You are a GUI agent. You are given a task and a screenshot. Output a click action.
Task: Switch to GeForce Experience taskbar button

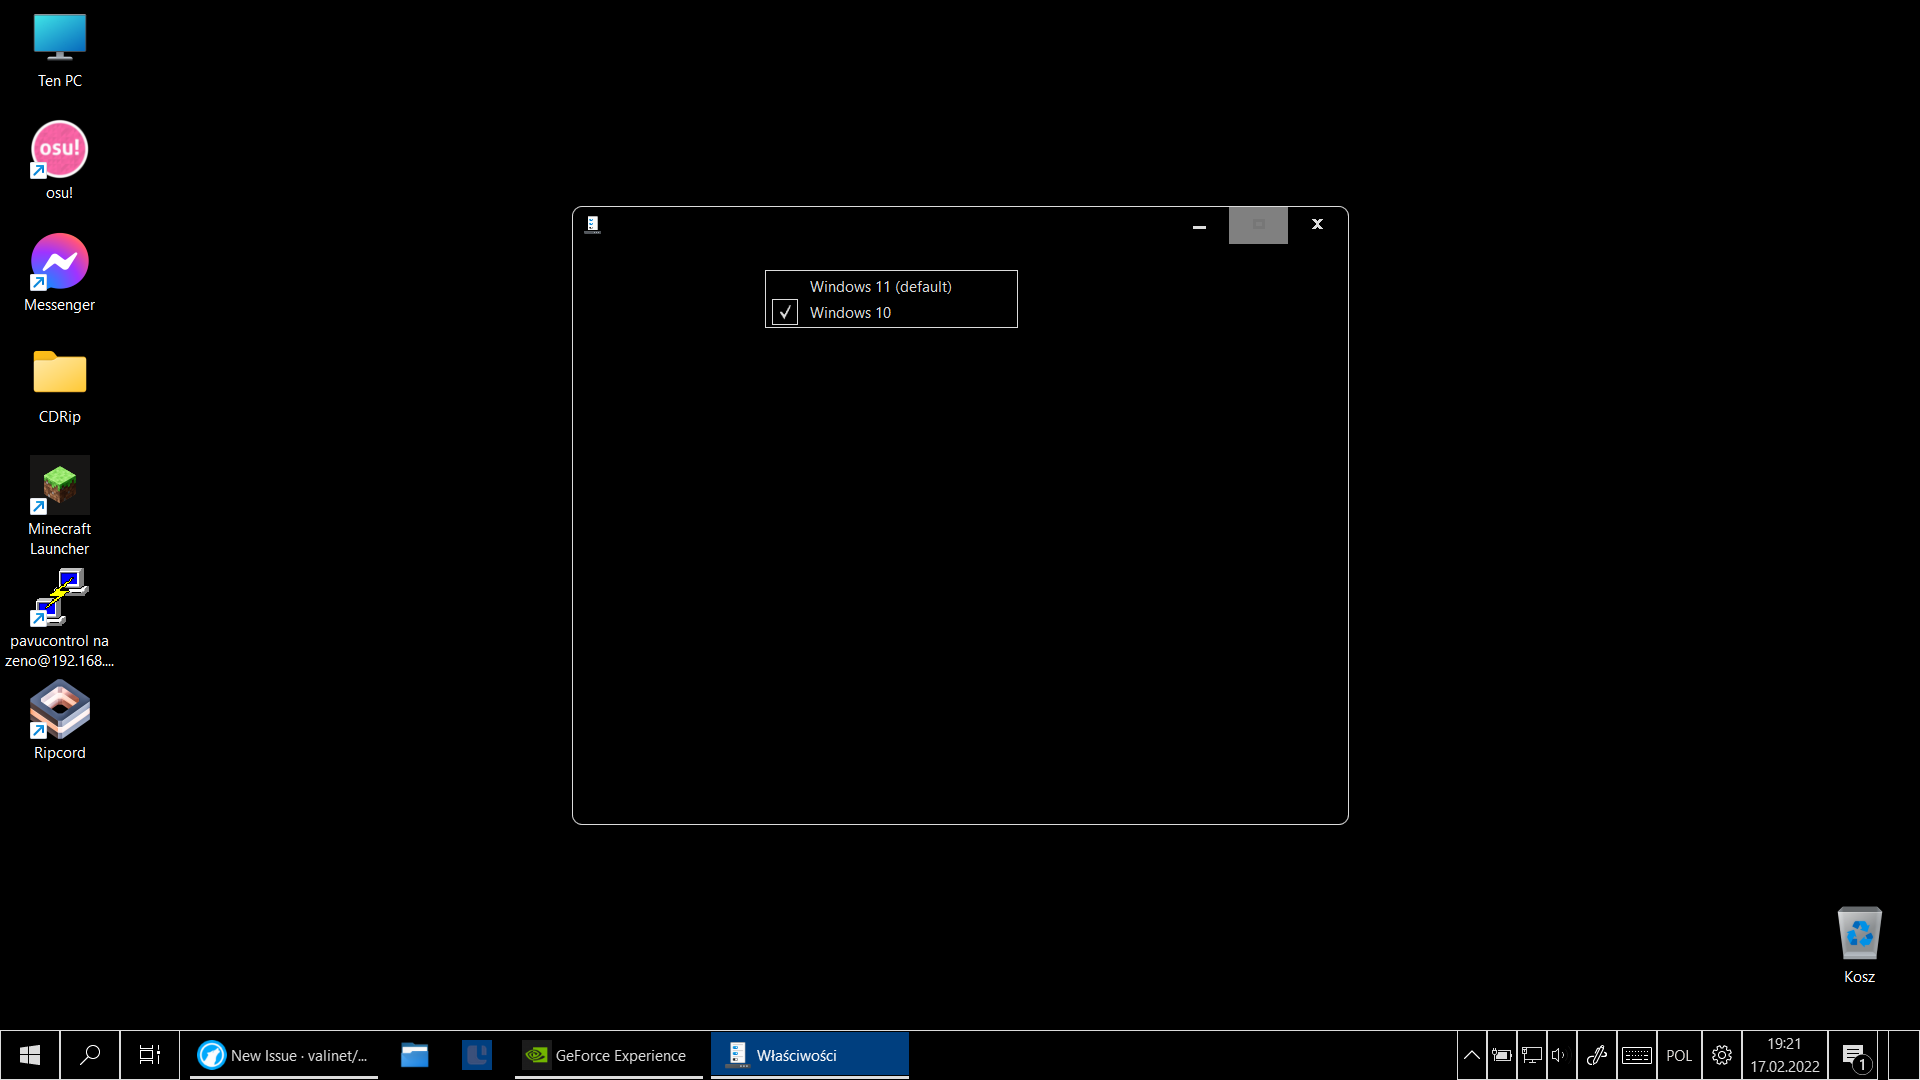(608, 1055)
